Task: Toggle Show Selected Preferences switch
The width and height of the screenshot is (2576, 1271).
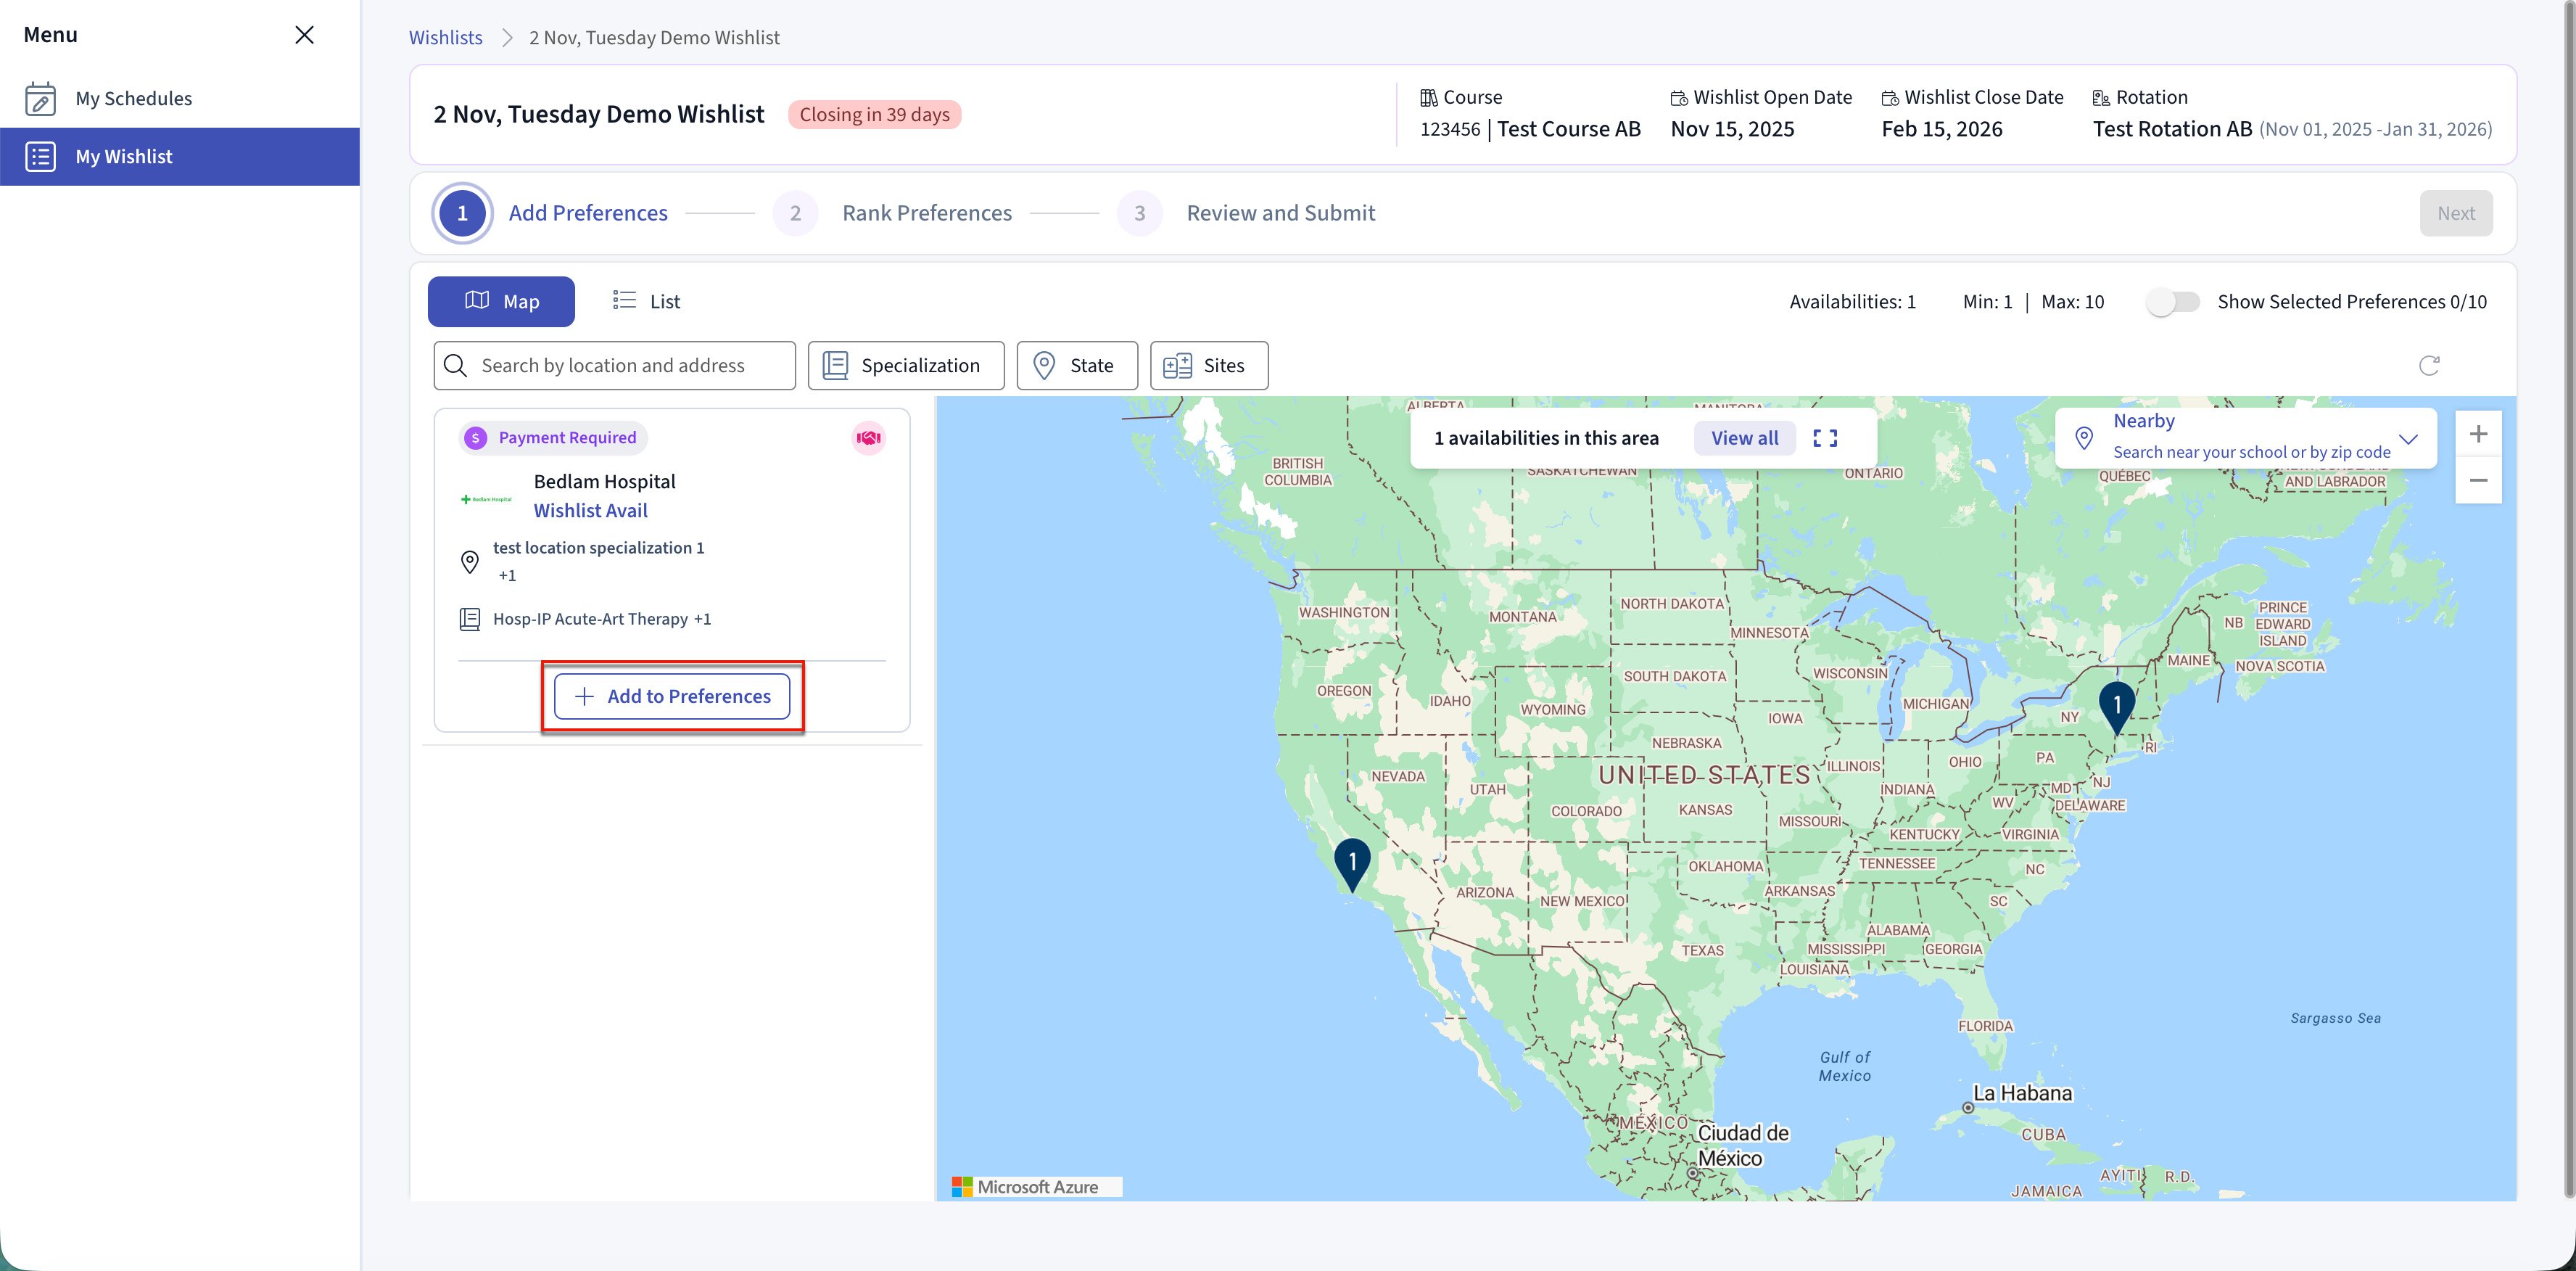Action: point(2172,302)
